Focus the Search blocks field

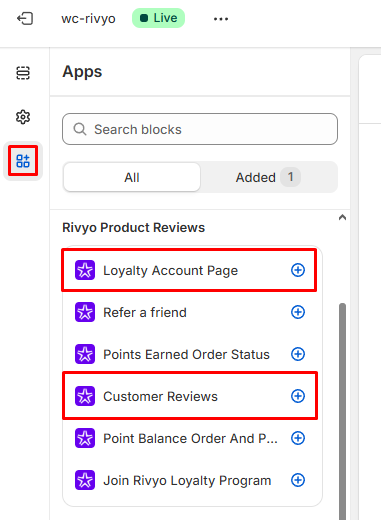[x=200, y=129]
